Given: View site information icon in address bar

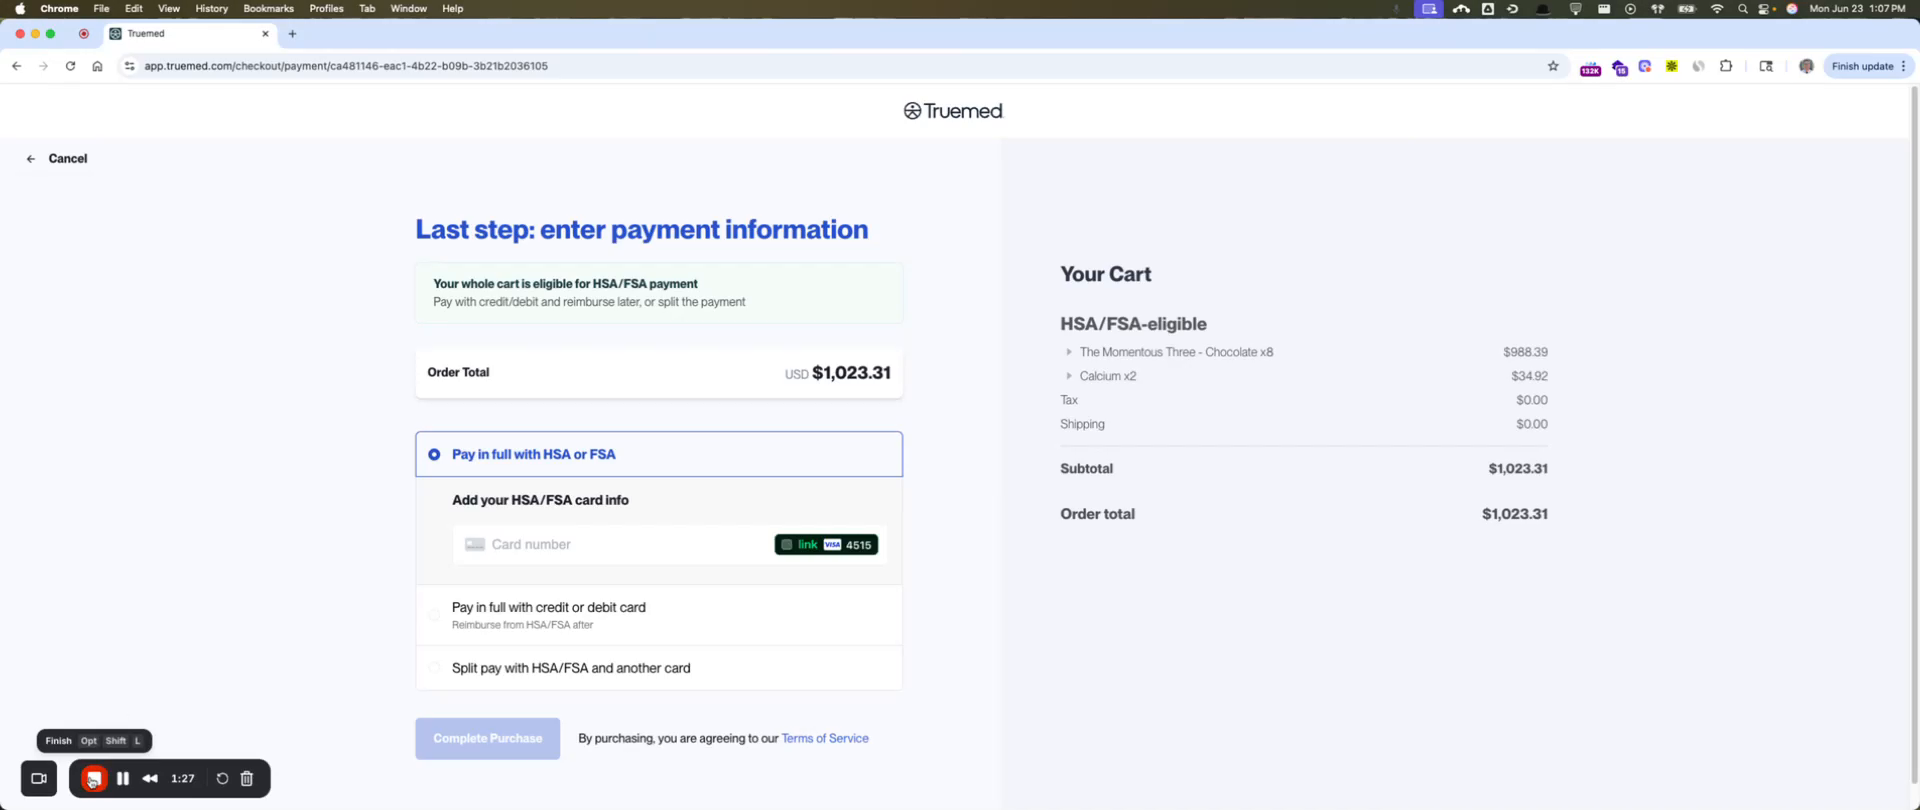Looking at the screenshot, I should pyautogui.click(x=129, y=66).
